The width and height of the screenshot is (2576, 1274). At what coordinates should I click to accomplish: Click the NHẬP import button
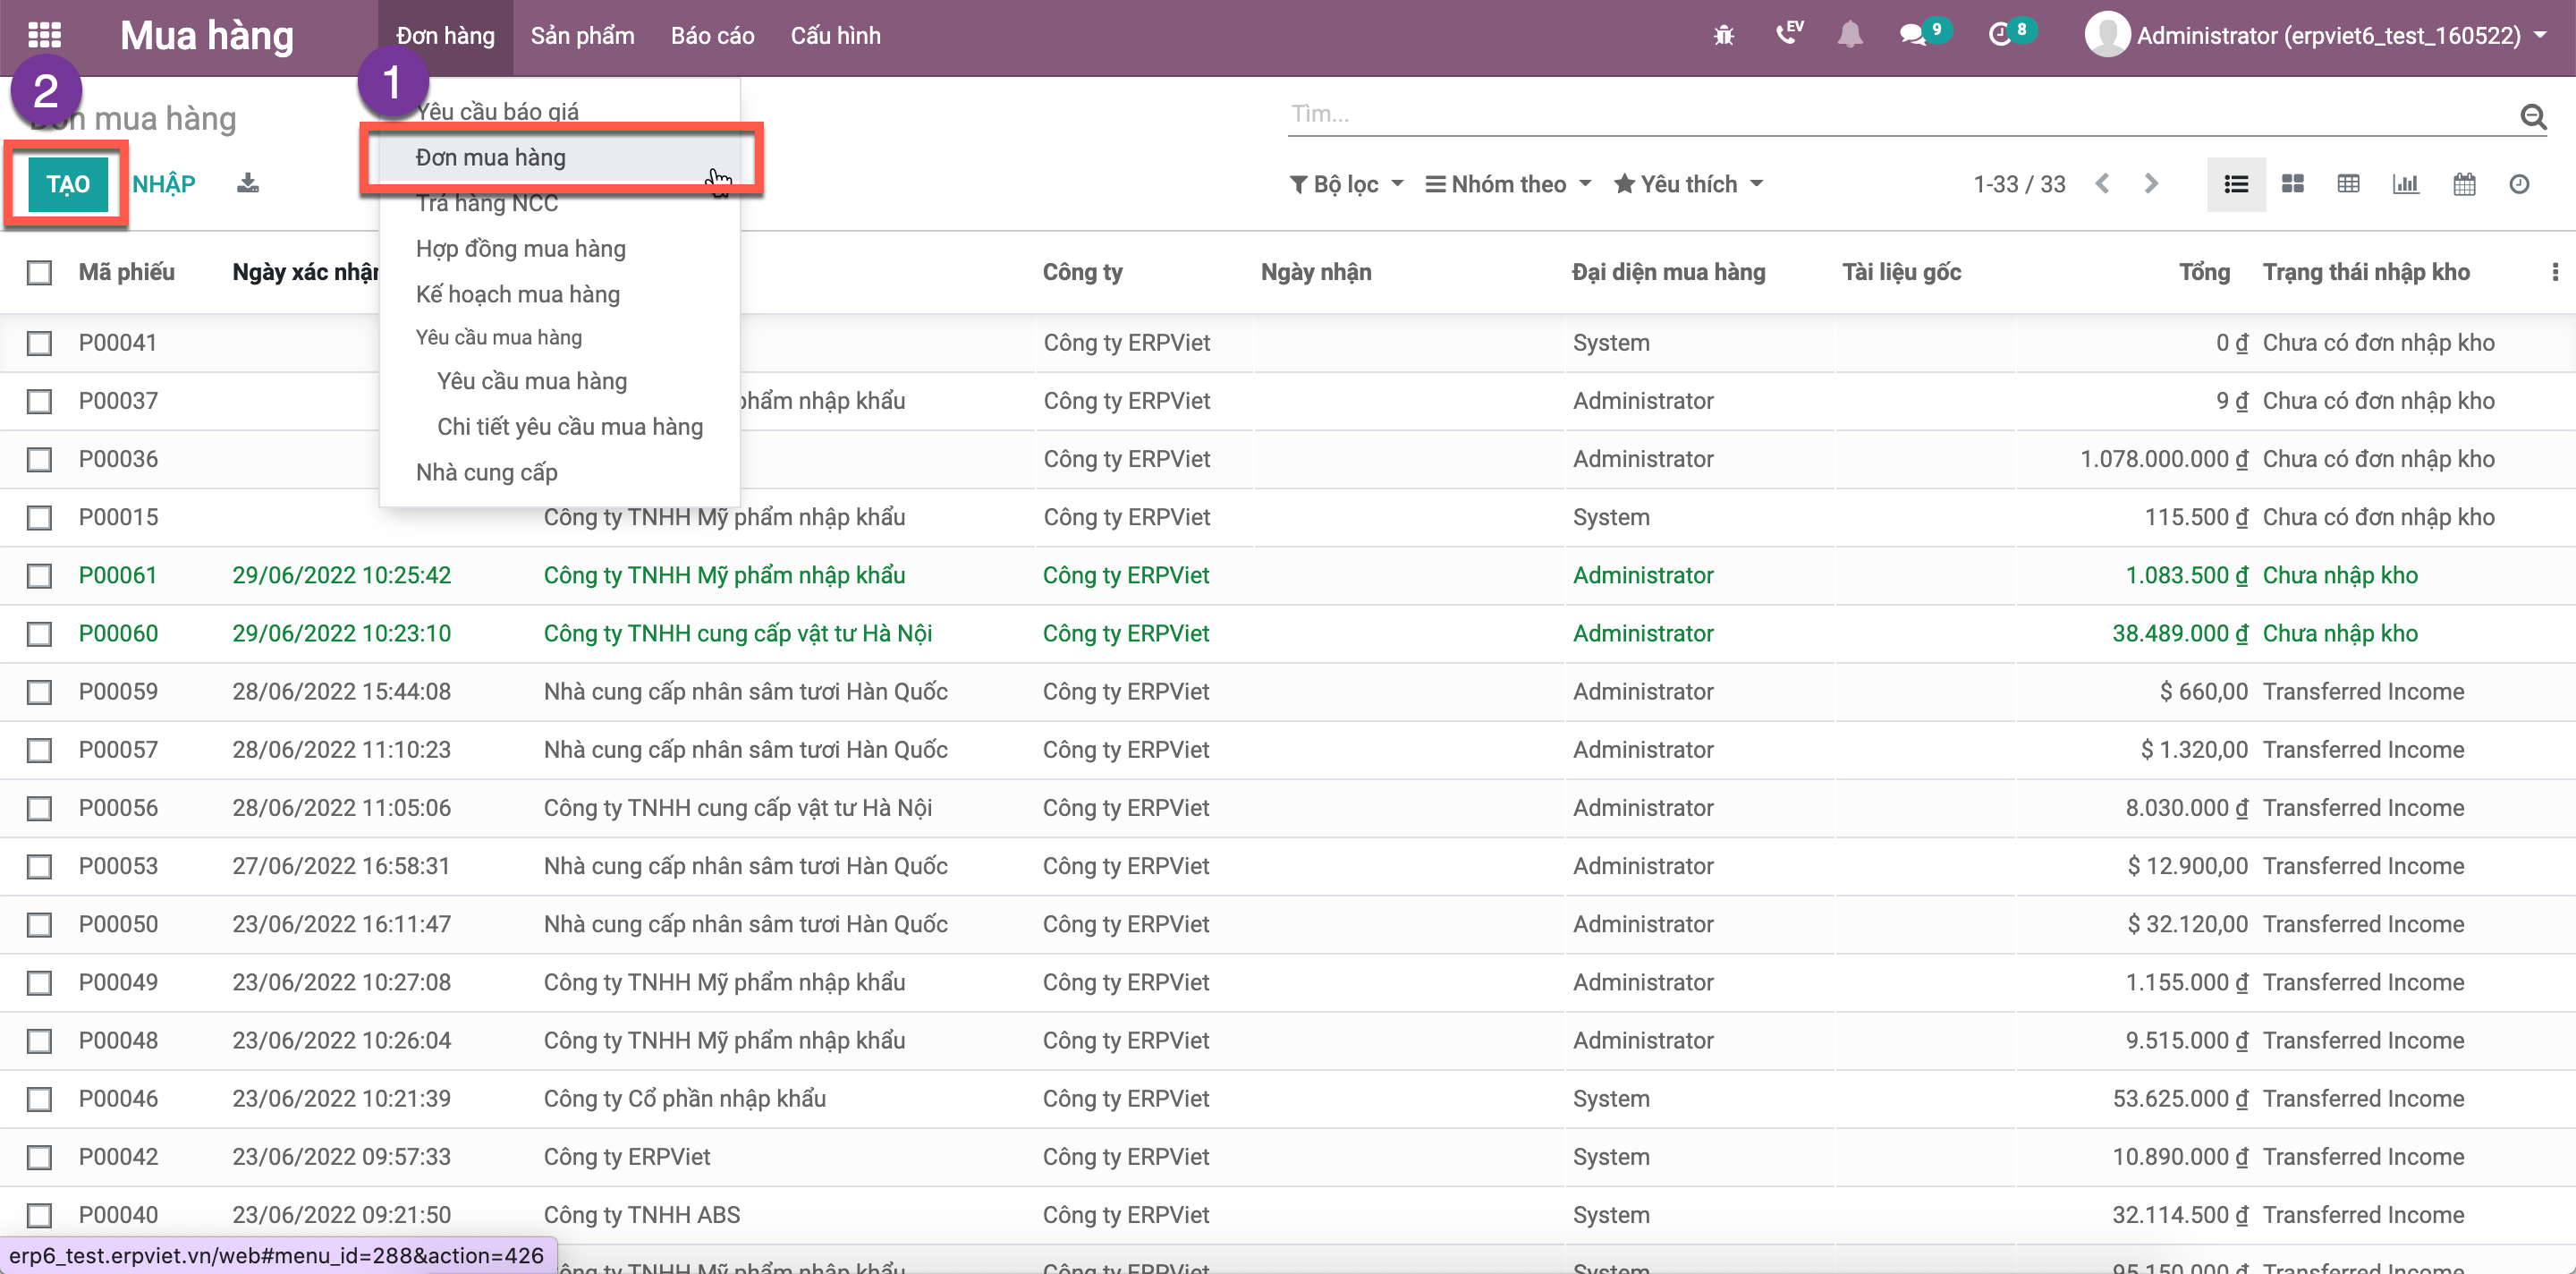(x=164, y=184)
